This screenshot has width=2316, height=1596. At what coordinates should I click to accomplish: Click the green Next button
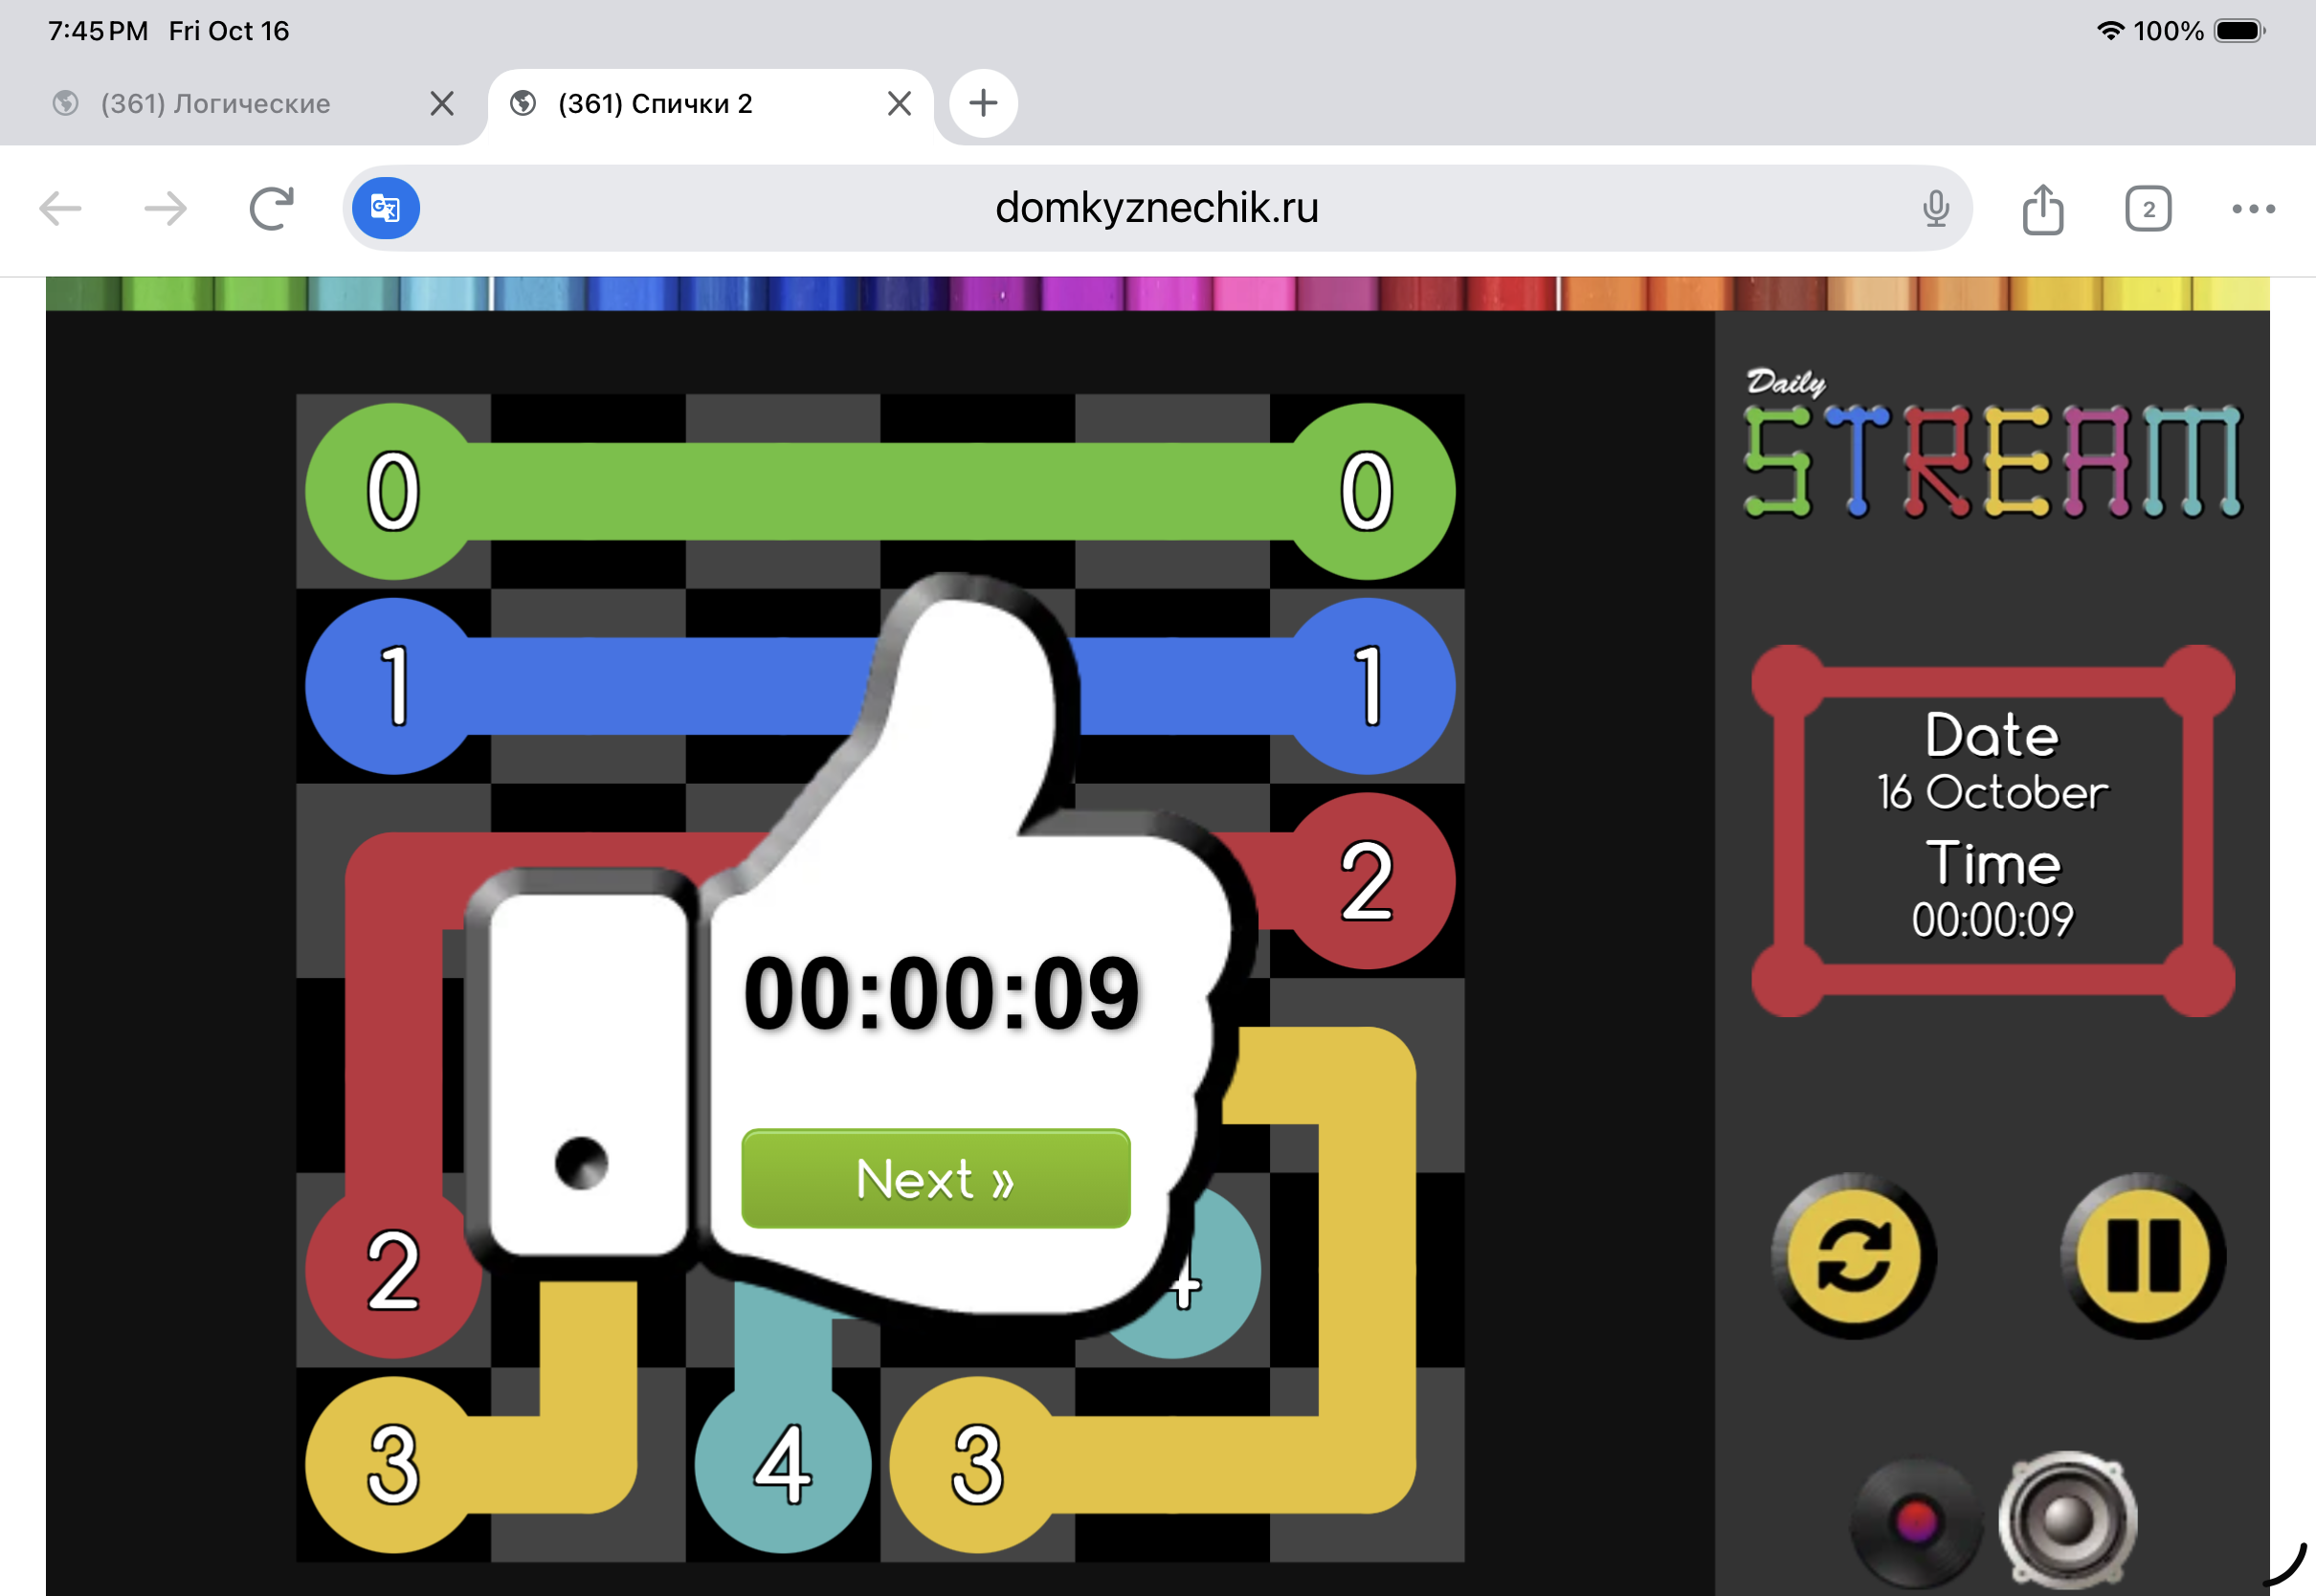pos(936,1178)
